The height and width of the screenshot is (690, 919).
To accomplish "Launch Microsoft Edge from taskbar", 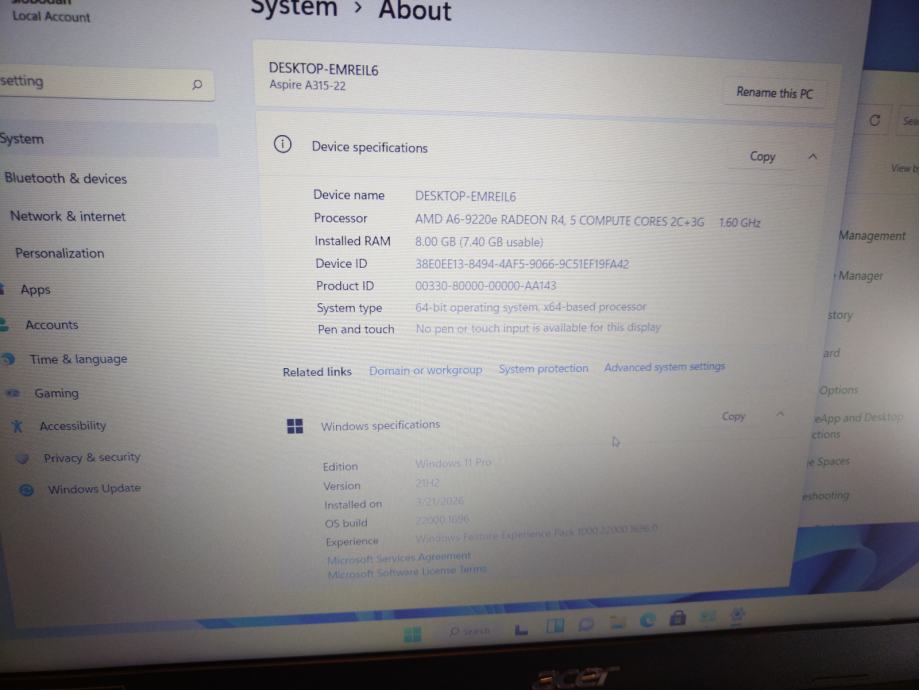I will coord(647,620).
